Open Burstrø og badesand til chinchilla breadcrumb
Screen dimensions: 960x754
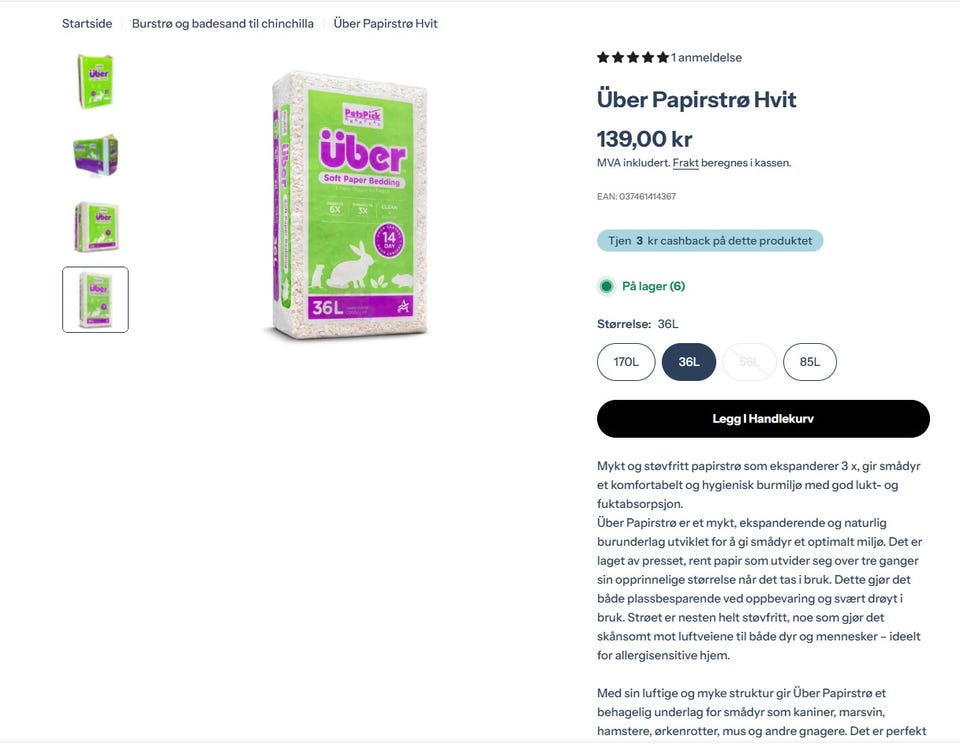click(223, 23)
